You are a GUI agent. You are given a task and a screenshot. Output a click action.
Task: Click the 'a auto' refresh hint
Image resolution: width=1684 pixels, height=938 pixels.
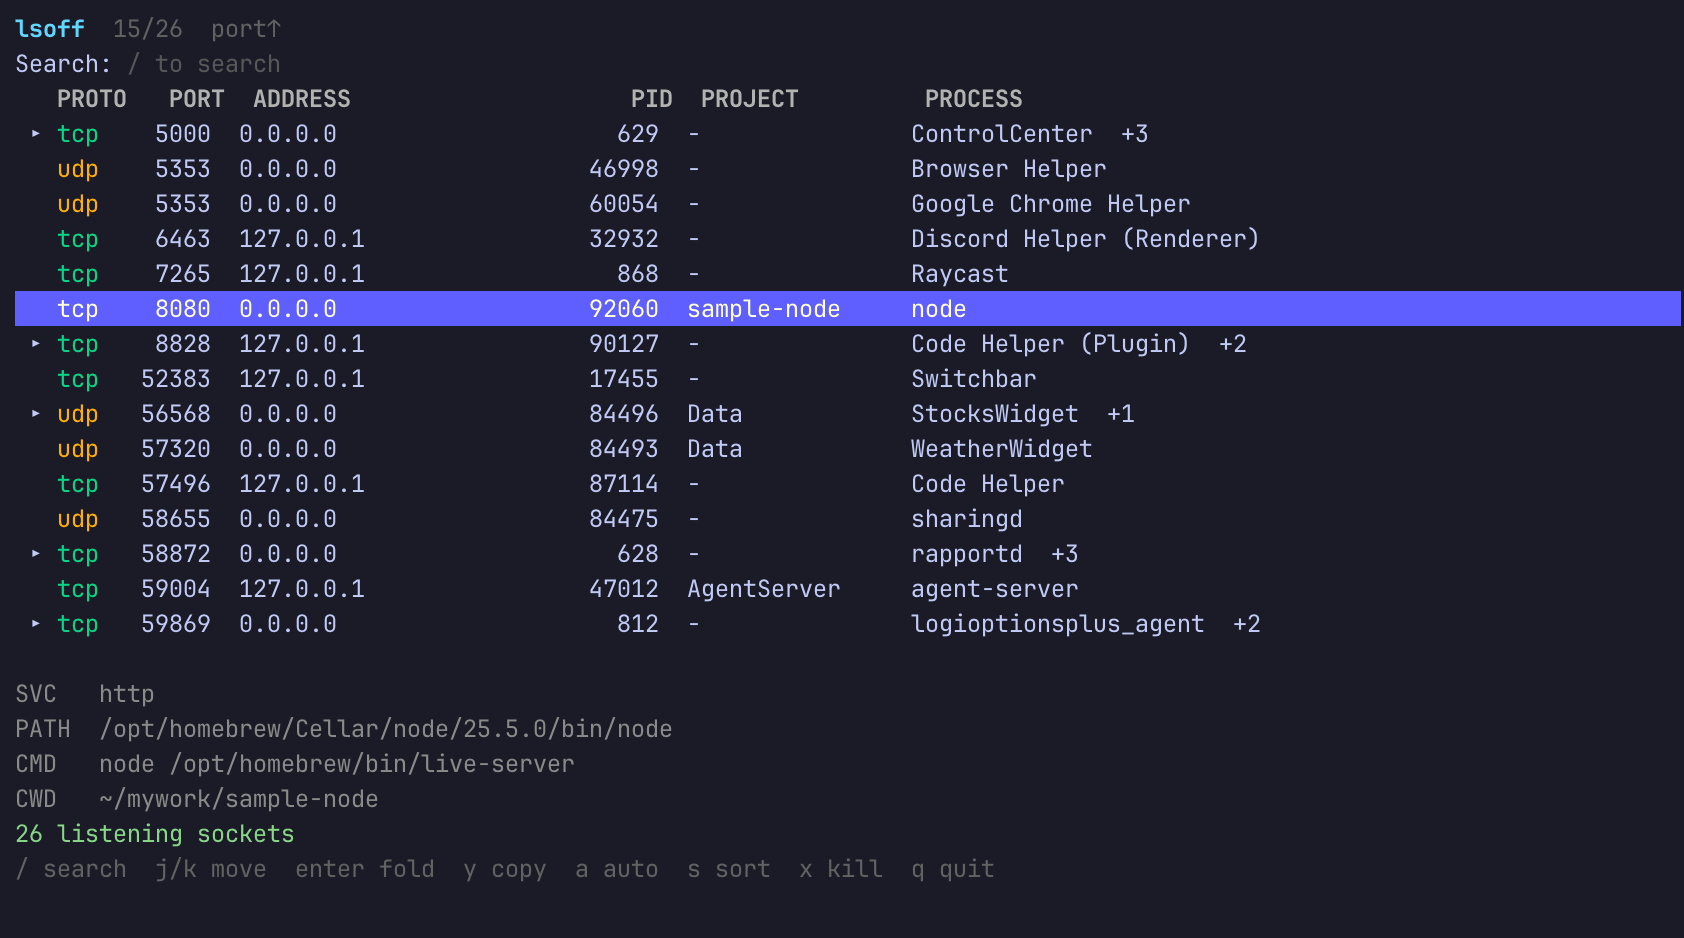pyautogui.click(x=617, y=869)
